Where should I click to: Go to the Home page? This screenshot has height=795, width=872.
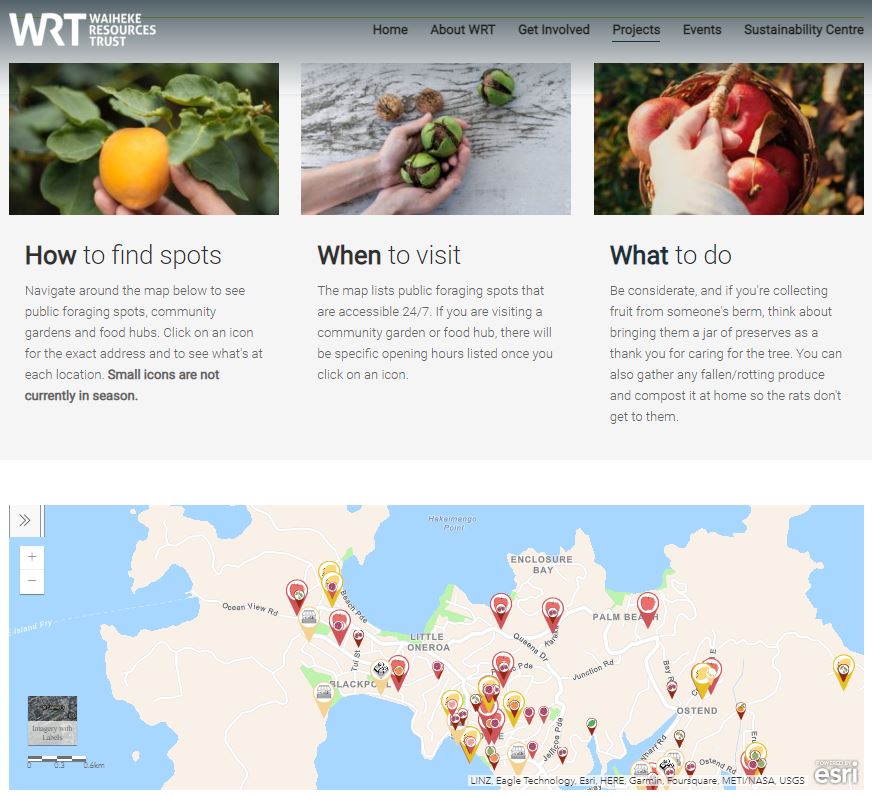pos(390,29)
